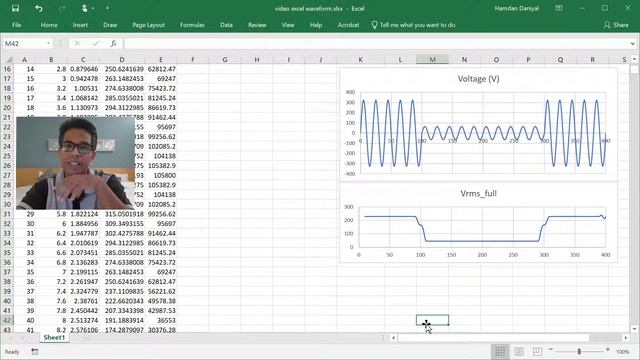
Task: Expand the formula bar with the chevron
Action: click(x=632, y=43)
